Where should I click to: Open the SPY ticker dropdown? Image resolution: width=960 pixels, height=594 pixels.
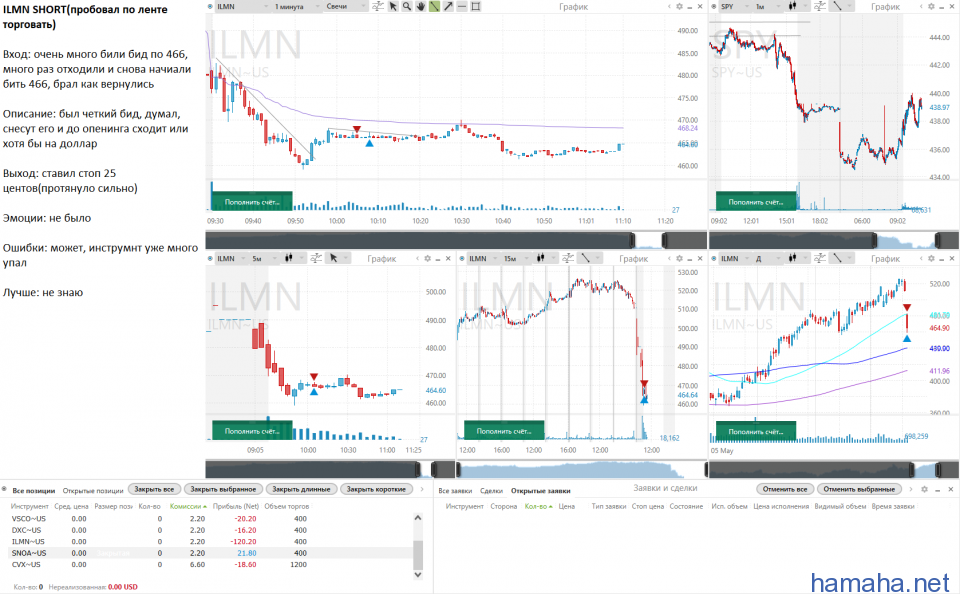735,6
